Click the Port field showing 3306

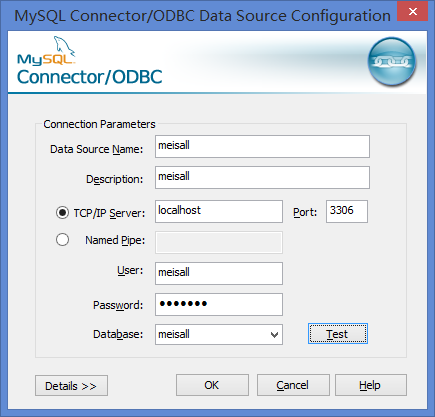[347, 211]
